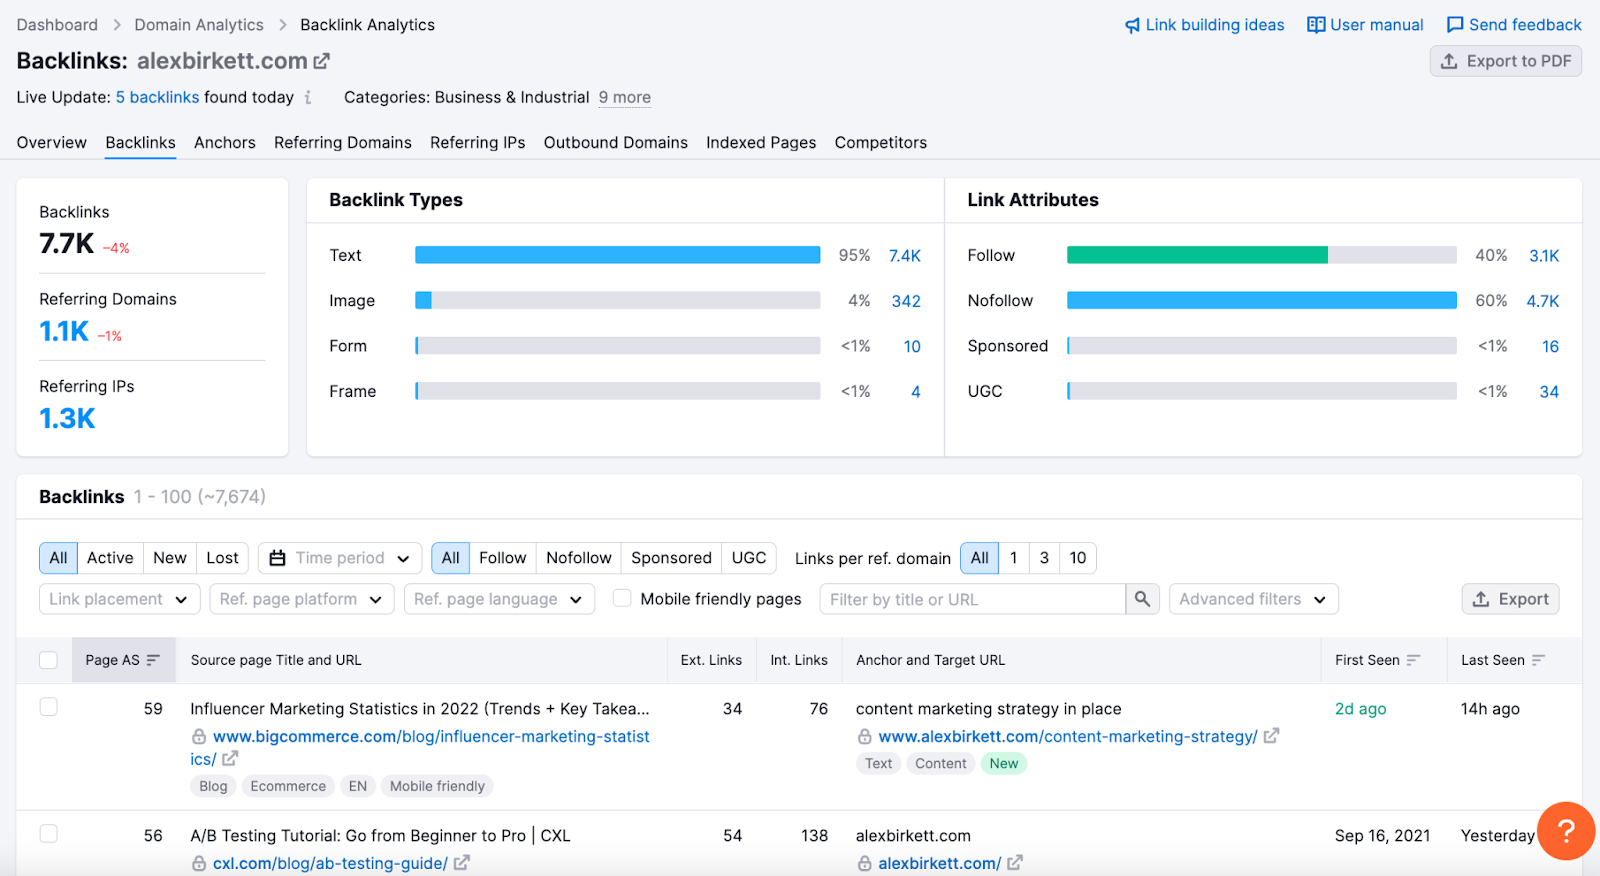Open external link icon next to alexbirkett.com title

point(322,61)
